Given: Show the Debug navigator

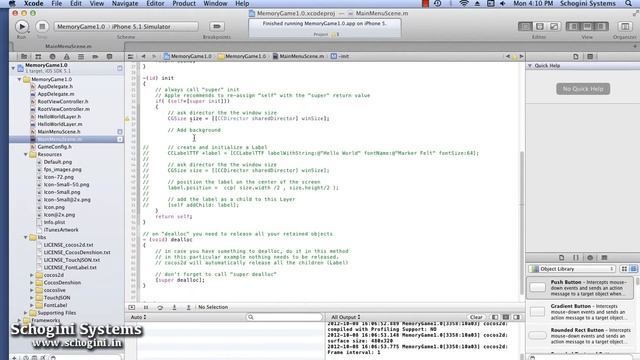Looking at the screenshot, I should point(81,57).
